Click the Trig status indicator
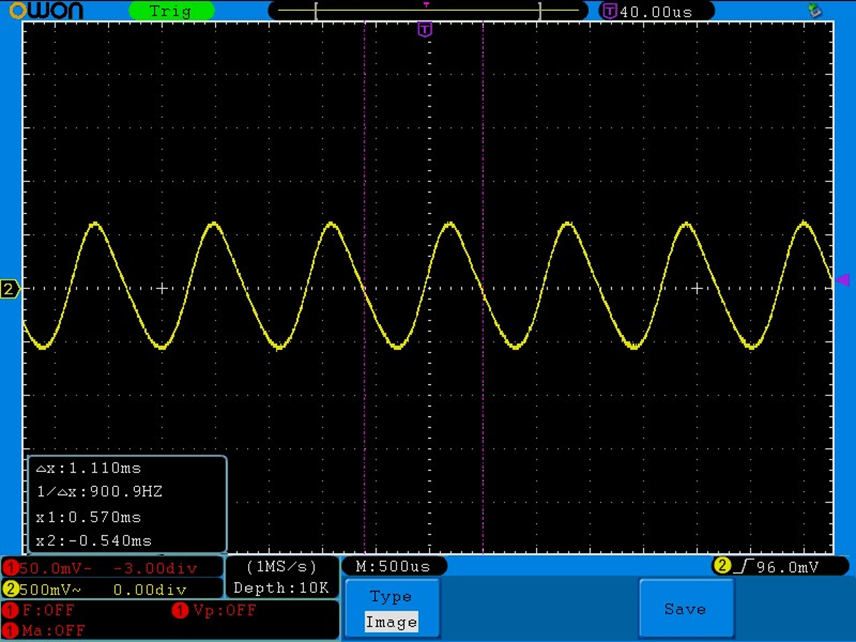 170,11
